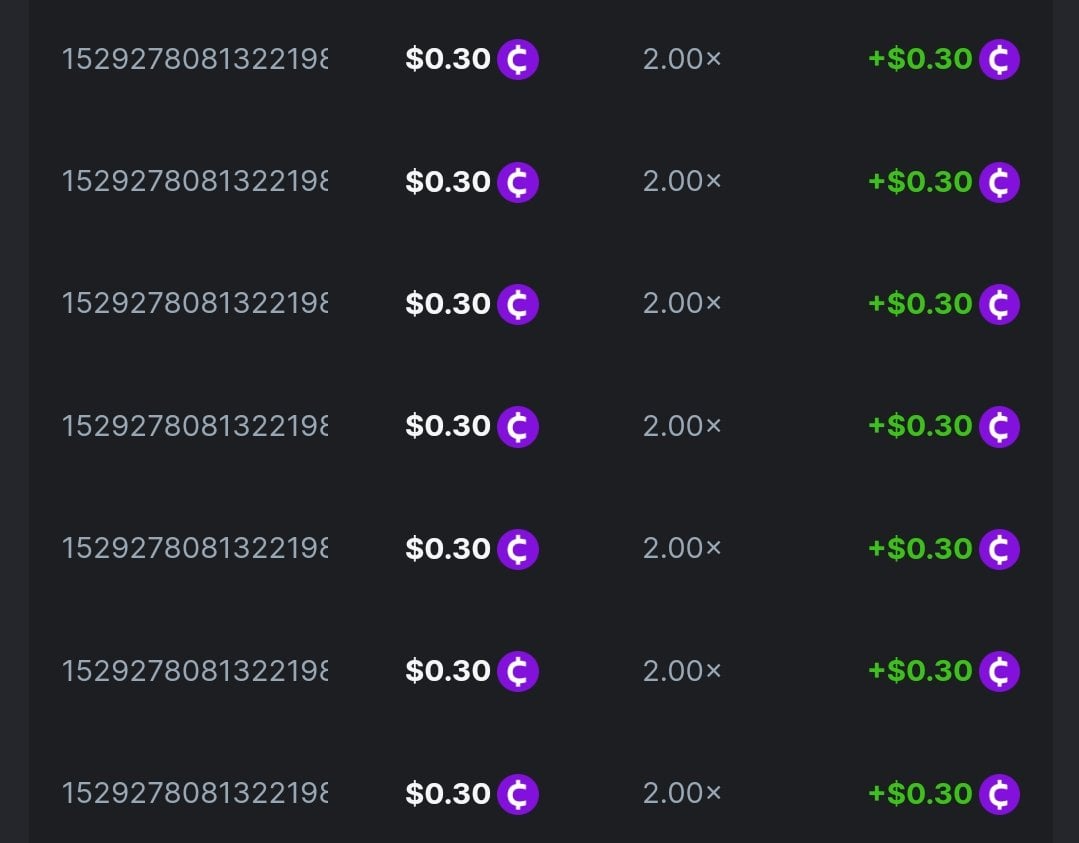Click the bet amount coin icon in the fourth row

coord(518,427)
